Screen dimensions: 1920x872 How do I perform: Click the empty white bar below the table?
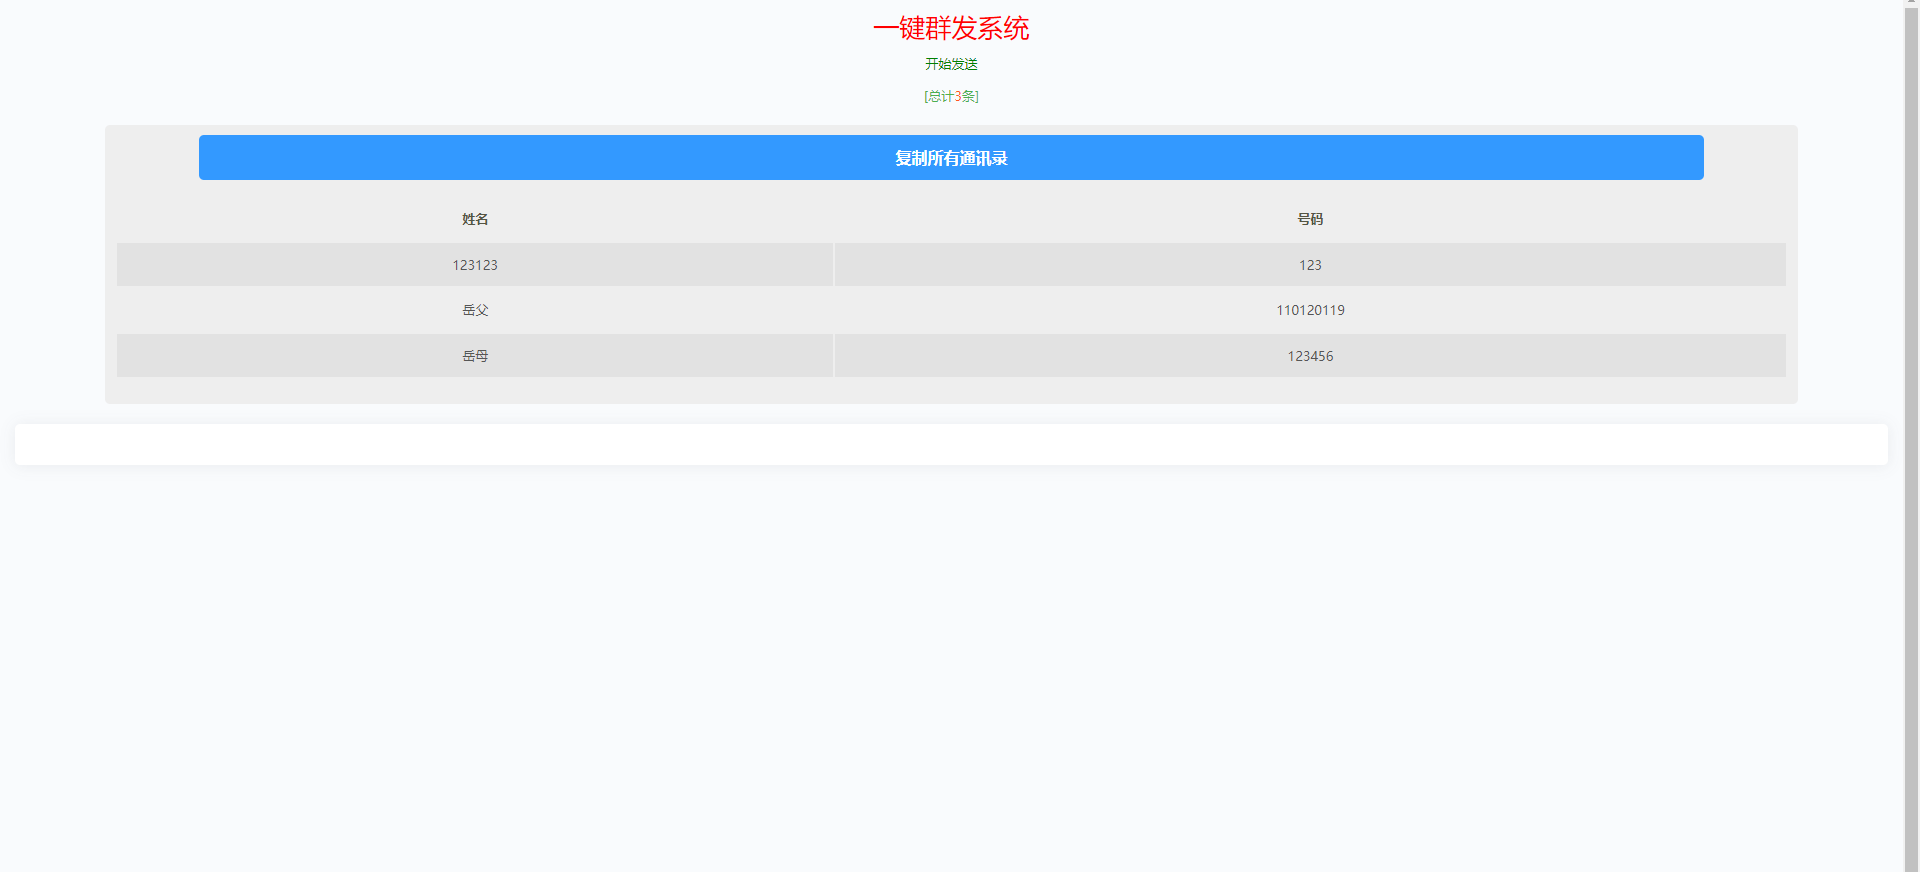pos(951,444)
